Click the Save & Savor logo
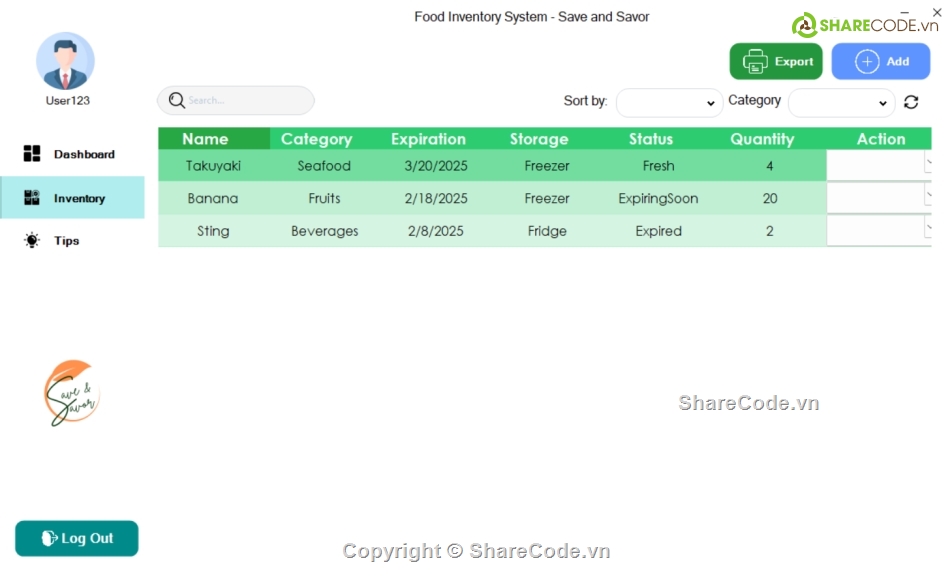 click(x=71, y=393)
